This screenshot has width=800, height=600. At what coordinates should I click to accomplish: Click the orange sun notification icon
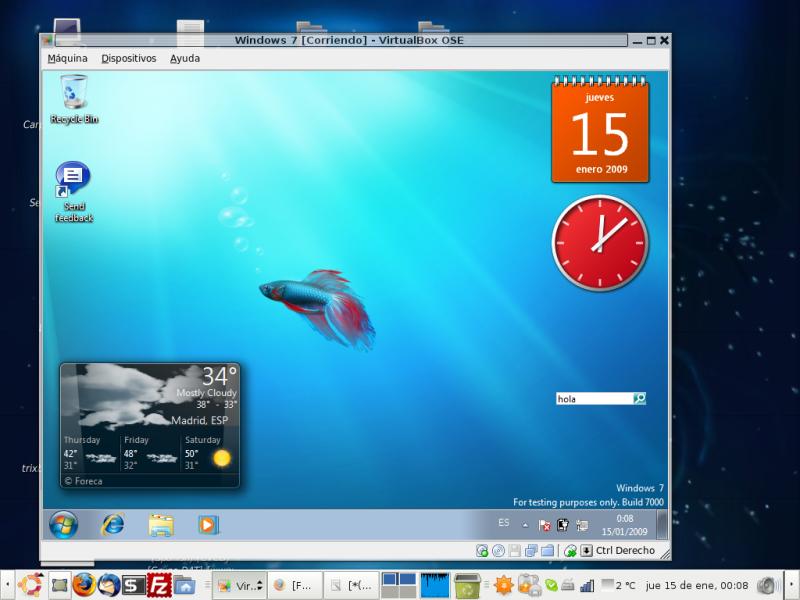pyautogui.click(x=503, y=586)
